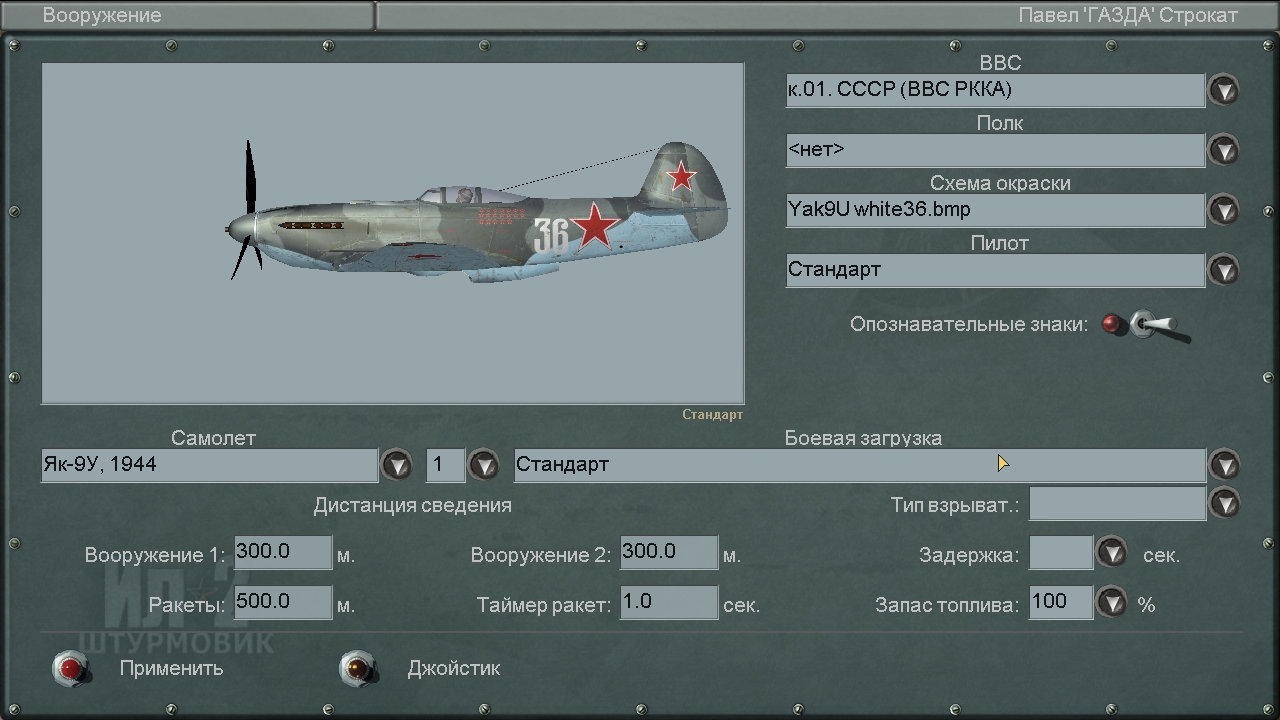The image size is (1280, 720).
Task: Click the aircraft number field showing 1
Action: coord(446,465)
